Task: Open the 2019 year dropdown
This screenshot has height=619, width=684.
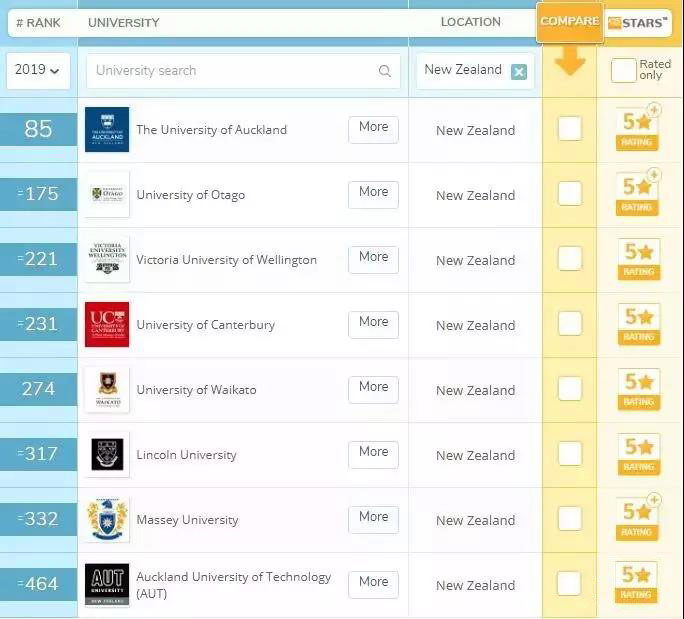Action: click(38, 71)
